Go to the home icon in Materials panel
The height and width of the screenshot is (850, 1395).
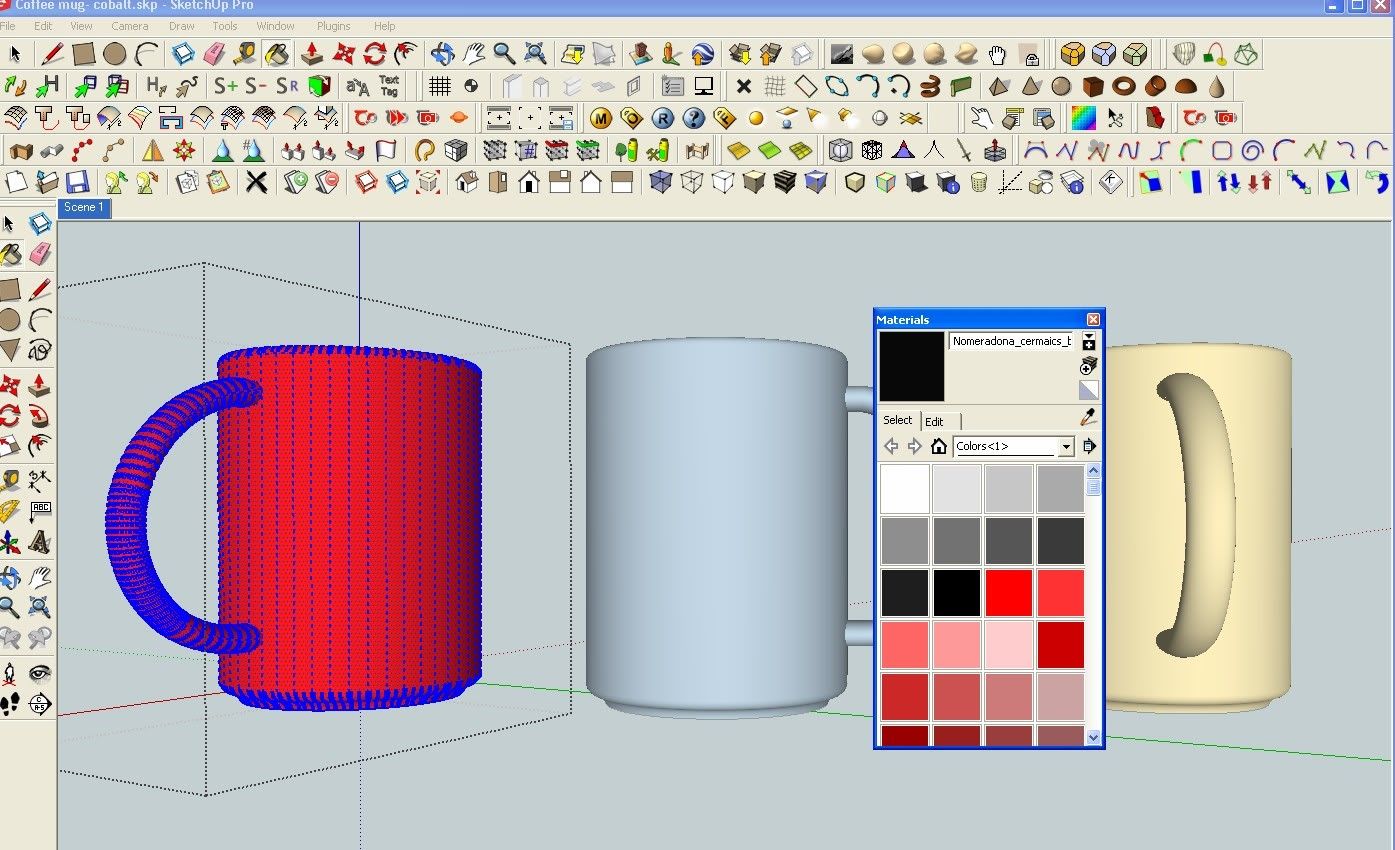(x=938, y=446)
